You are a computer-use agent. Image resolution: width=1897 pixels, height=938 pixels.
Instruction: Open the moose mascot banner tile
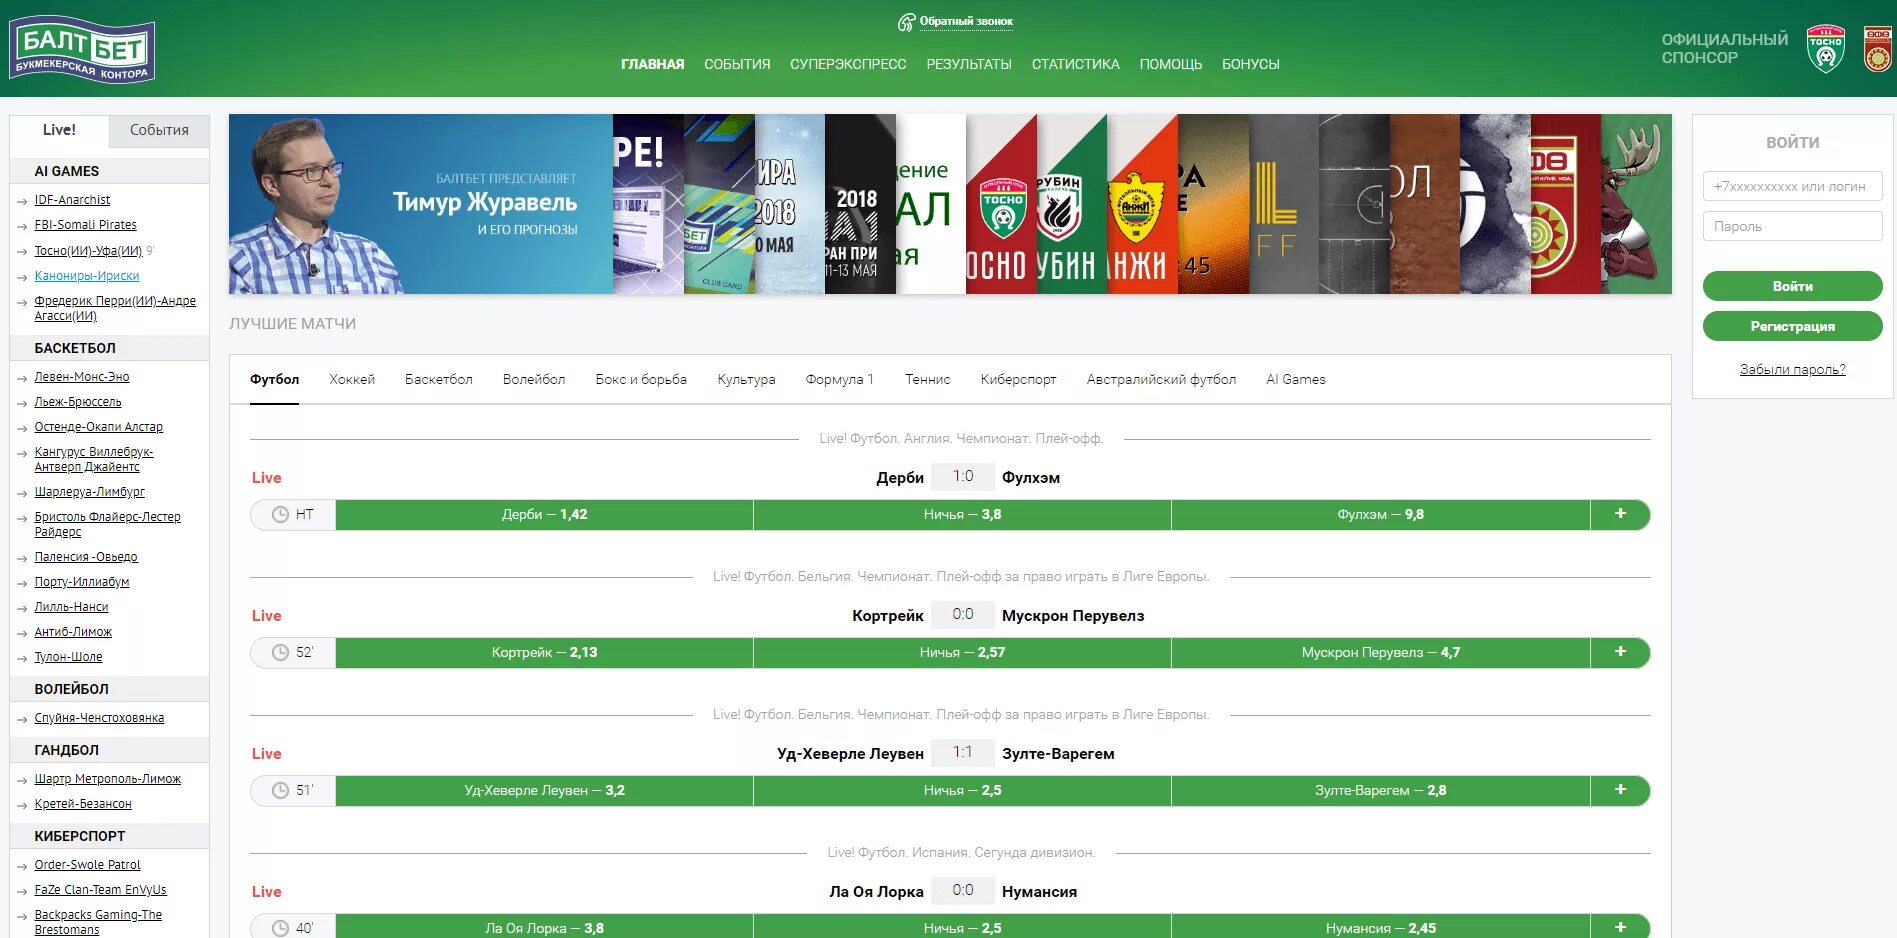1636,204
